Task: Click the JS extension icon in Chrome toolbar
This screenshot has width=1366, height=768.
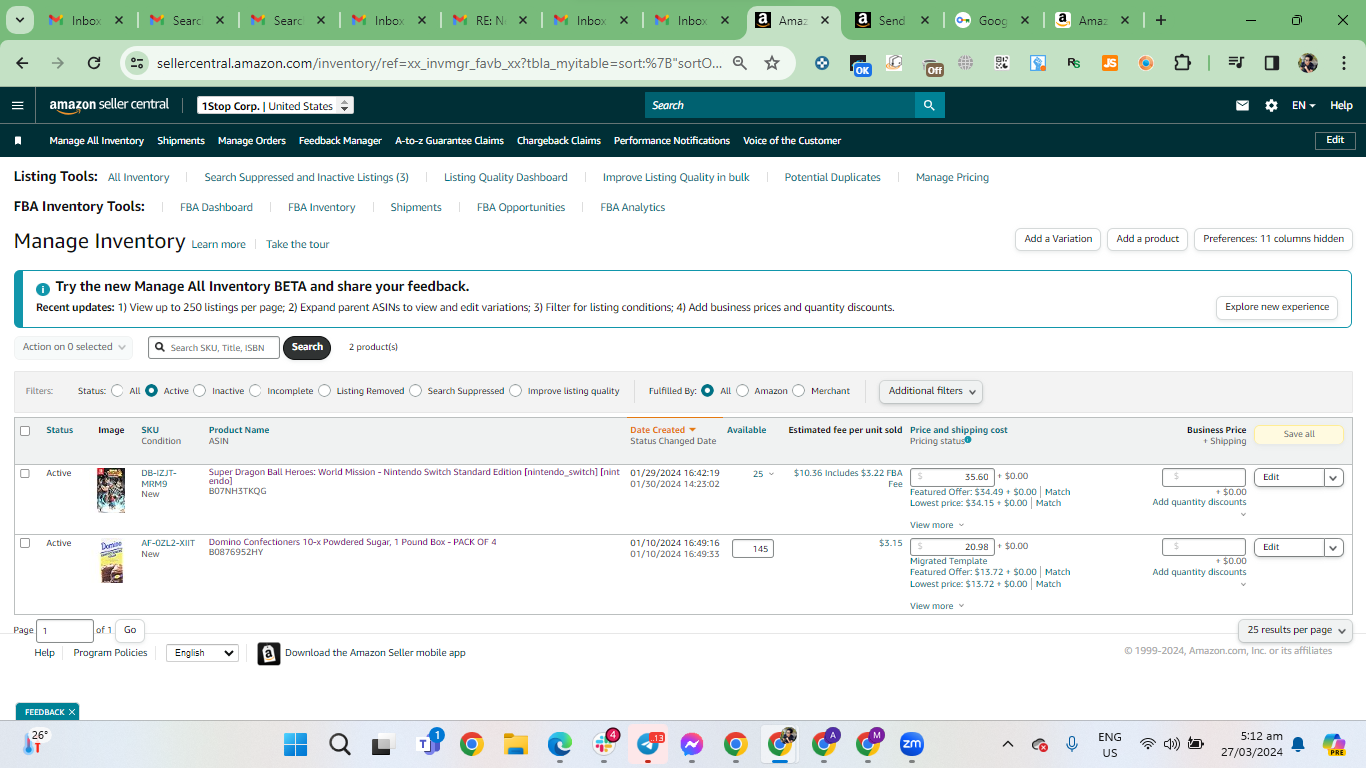Action: pyautogui.click(x=1110, y=63)
